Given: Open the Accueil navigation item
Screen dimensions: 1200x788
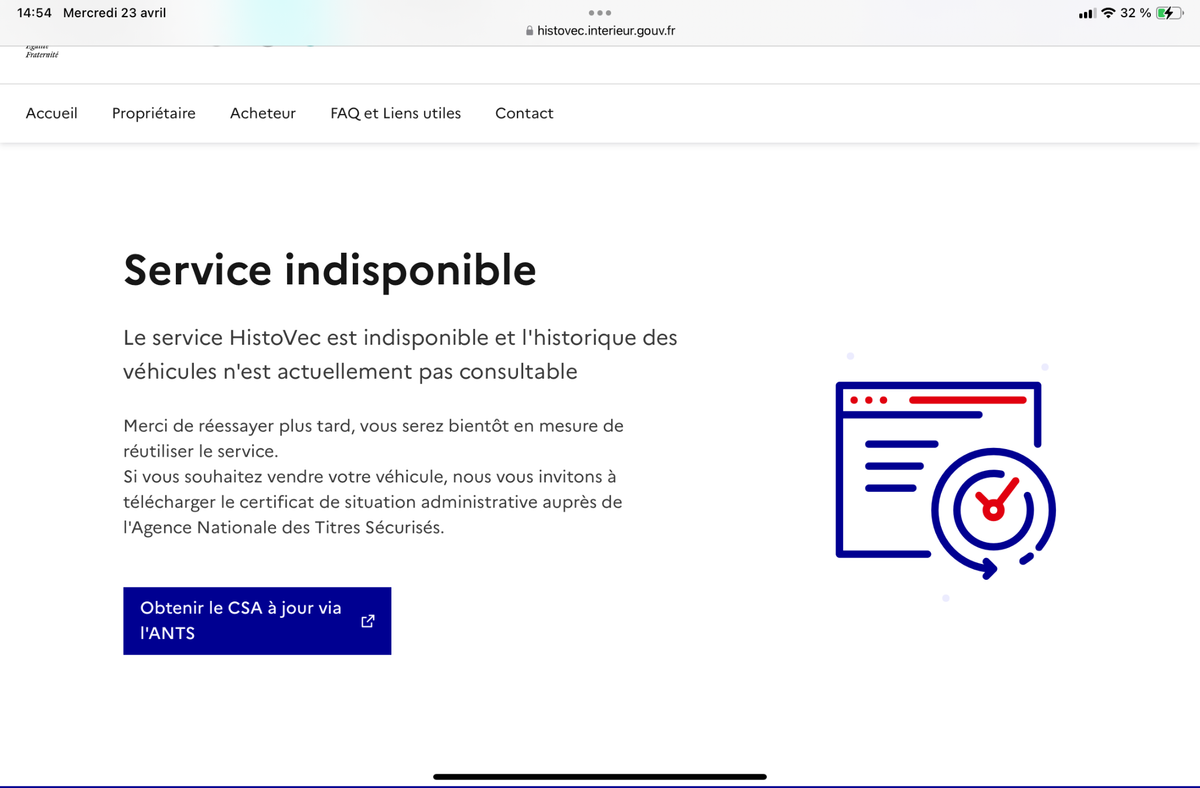Looking at the screenshot, I should point(51,113).
